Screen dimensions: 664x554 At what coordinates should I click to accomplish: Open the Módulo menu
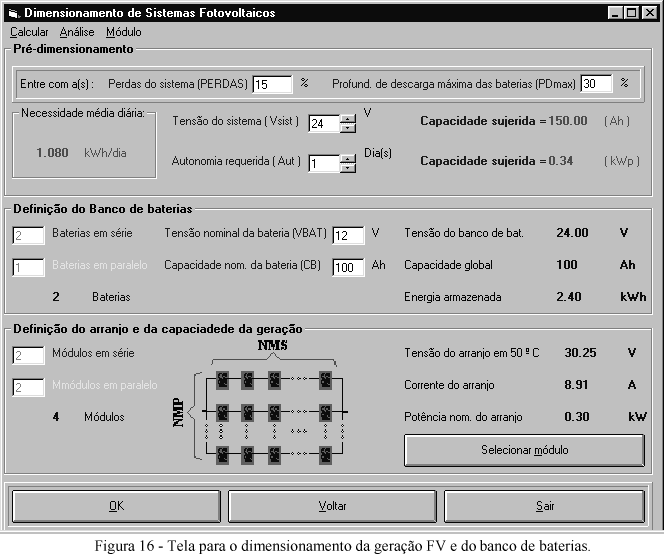tap(123, 32)
